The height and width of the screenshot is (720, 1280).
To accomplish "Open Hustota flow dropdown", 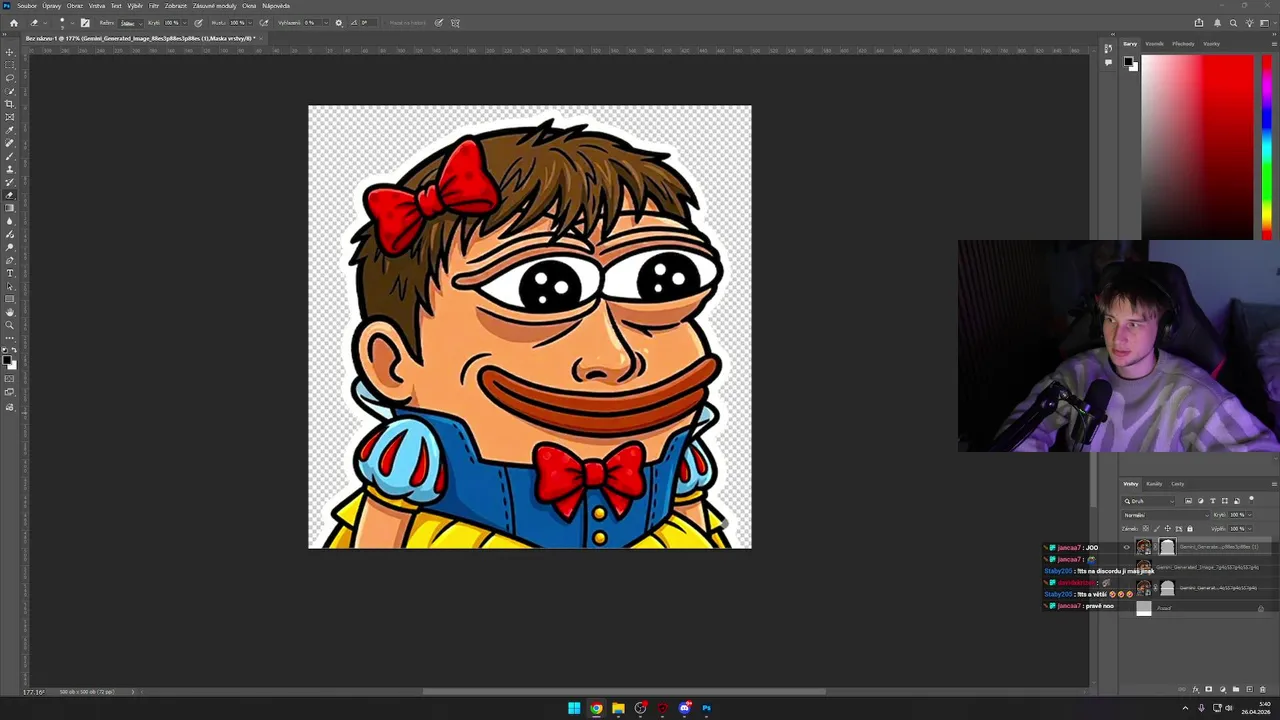I will tap(250, 22).
